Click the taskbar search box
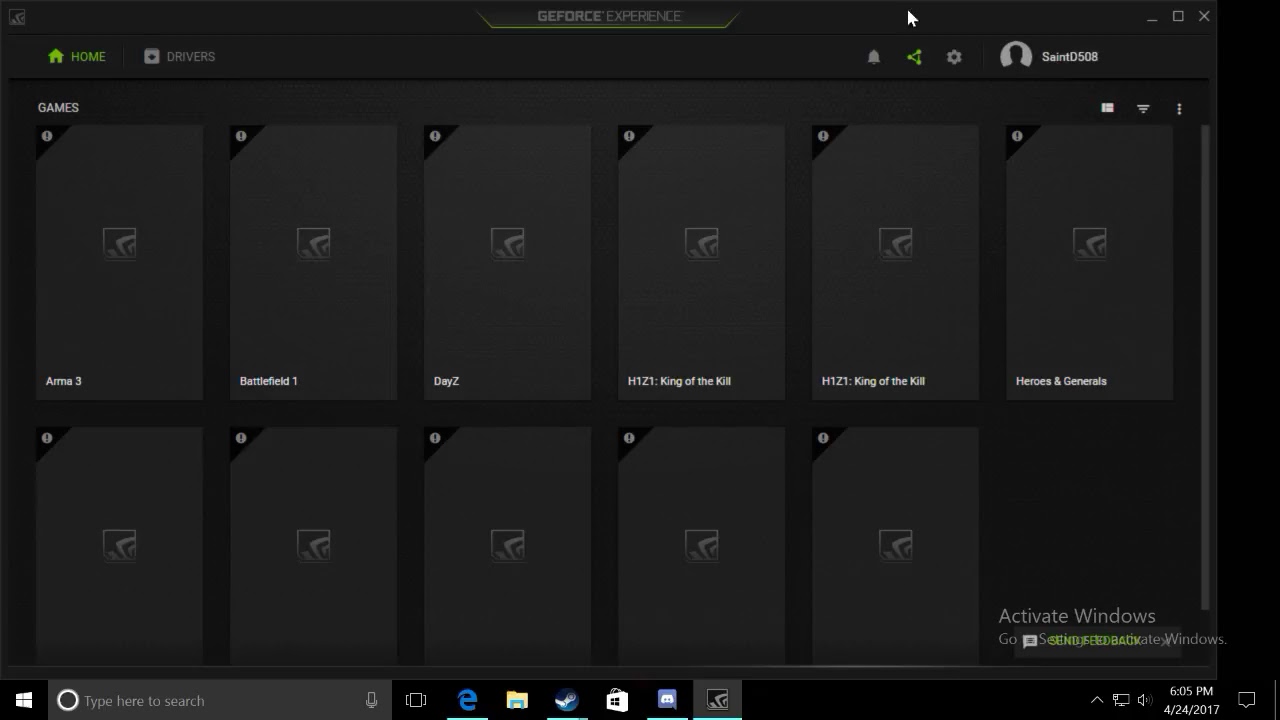This screenshot has height=720, width=1280. click(218, 700)
